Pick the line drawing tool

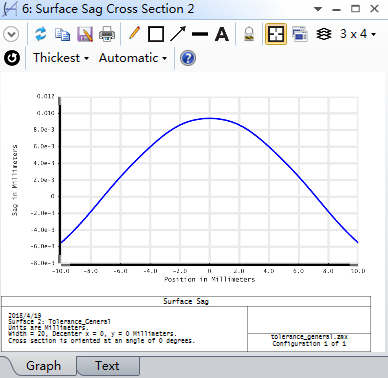click(200, 34)
